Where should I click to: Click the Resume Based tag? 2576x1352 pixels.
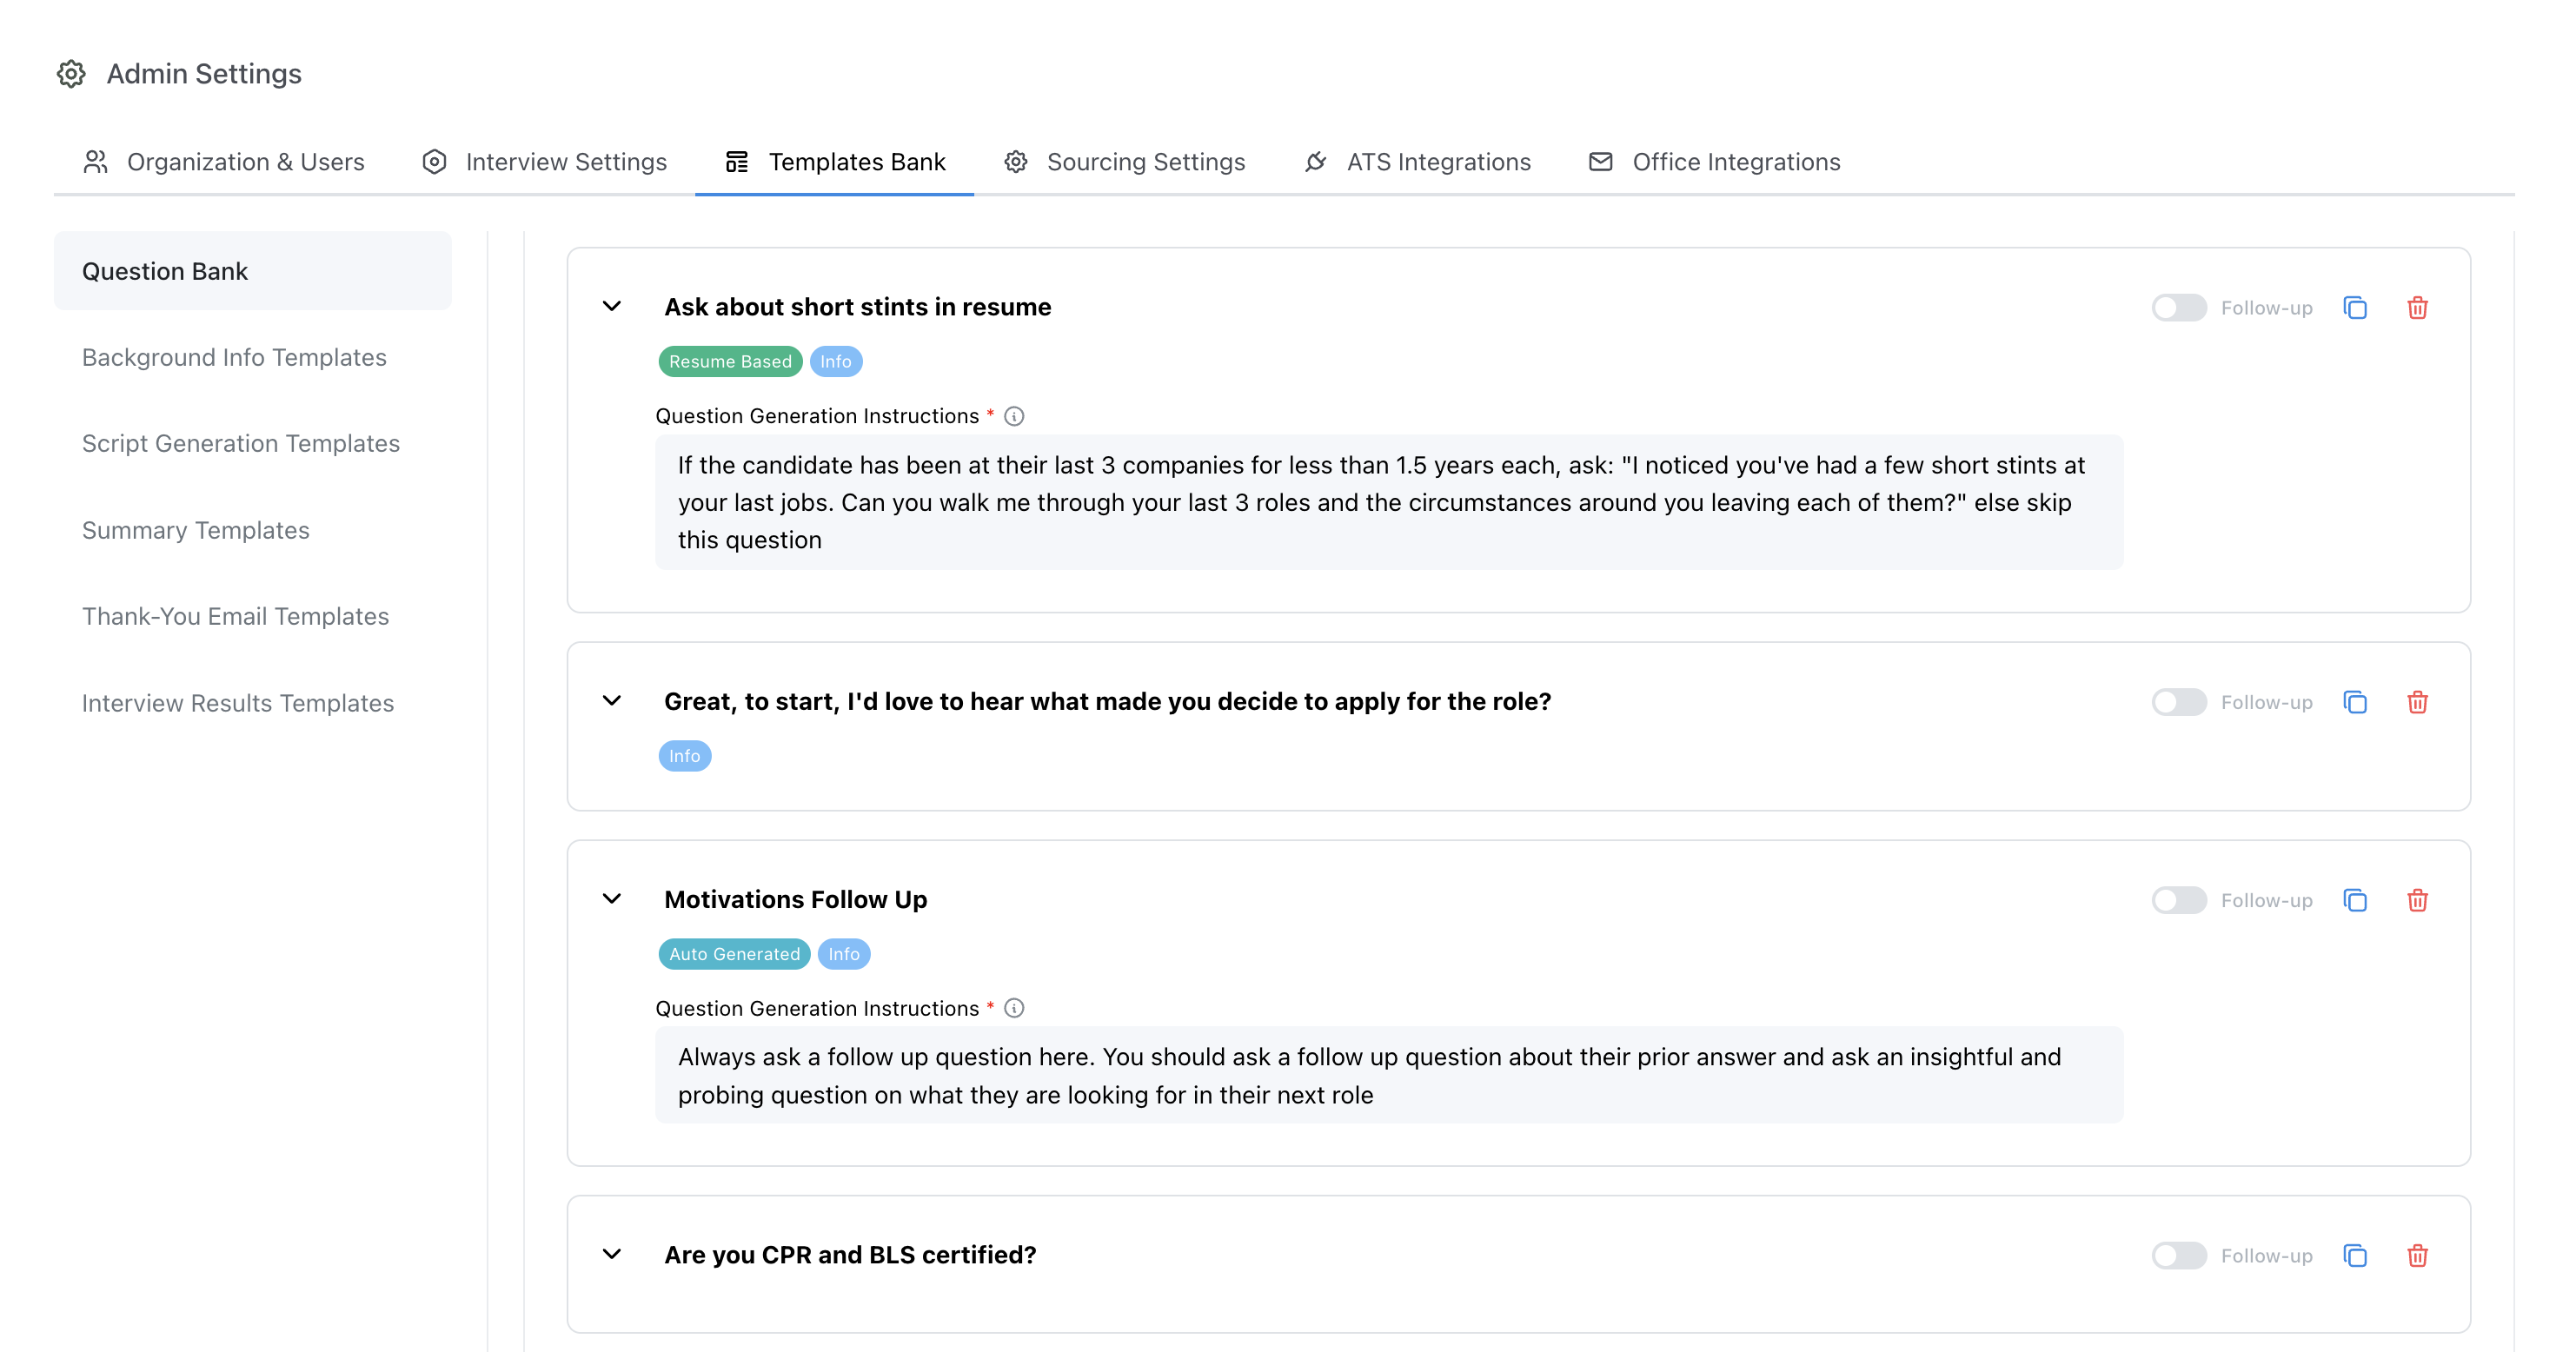[729, 362]
